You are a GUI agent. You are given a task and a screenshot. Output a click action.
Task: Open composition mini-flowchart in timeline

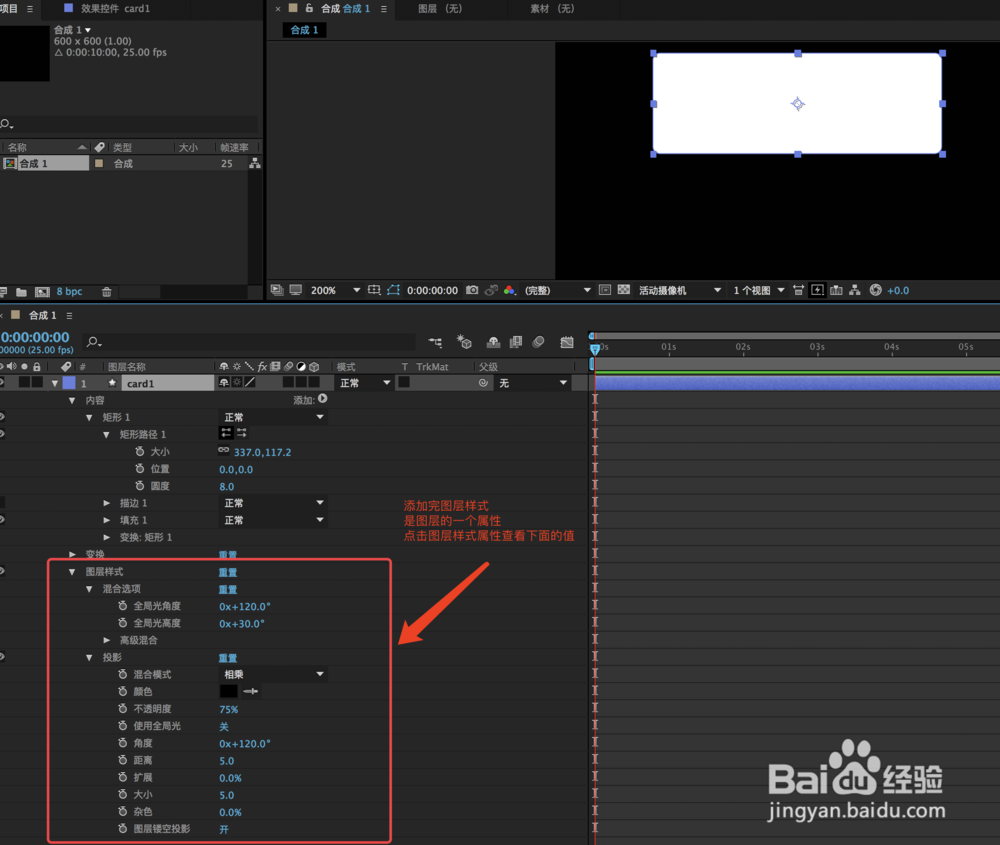coord(436,342)
